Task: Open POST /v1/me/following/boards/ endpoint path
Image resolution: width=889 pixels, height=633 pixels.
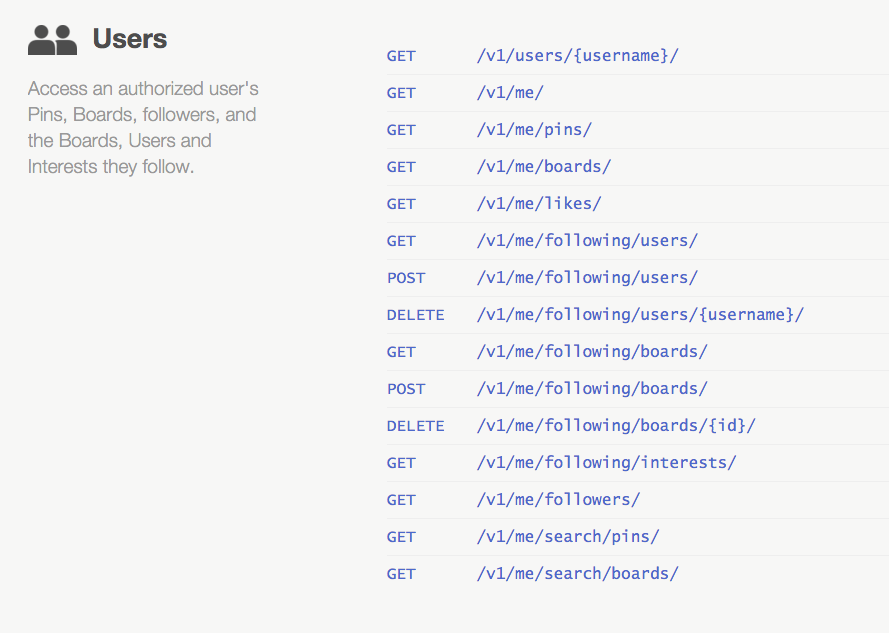Action: (x=592, y=389)
